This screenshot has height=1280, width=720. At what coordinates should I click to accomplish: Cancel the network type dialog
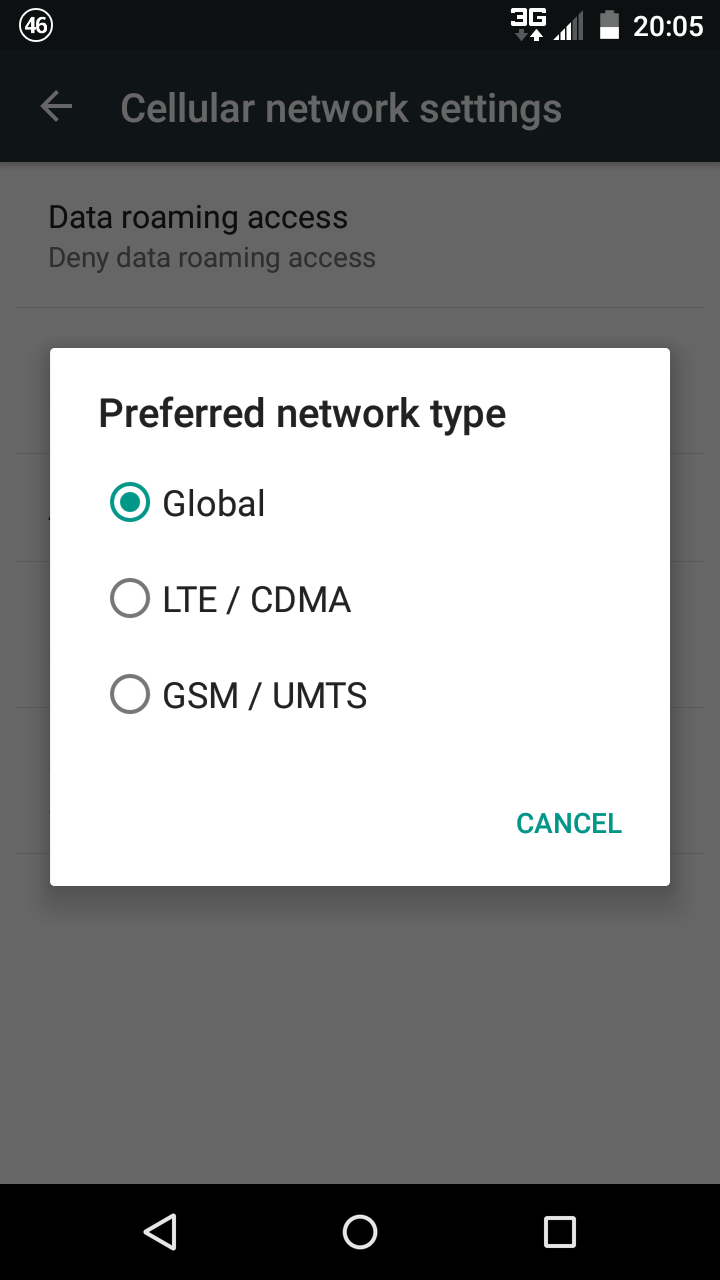coord(568,823)
